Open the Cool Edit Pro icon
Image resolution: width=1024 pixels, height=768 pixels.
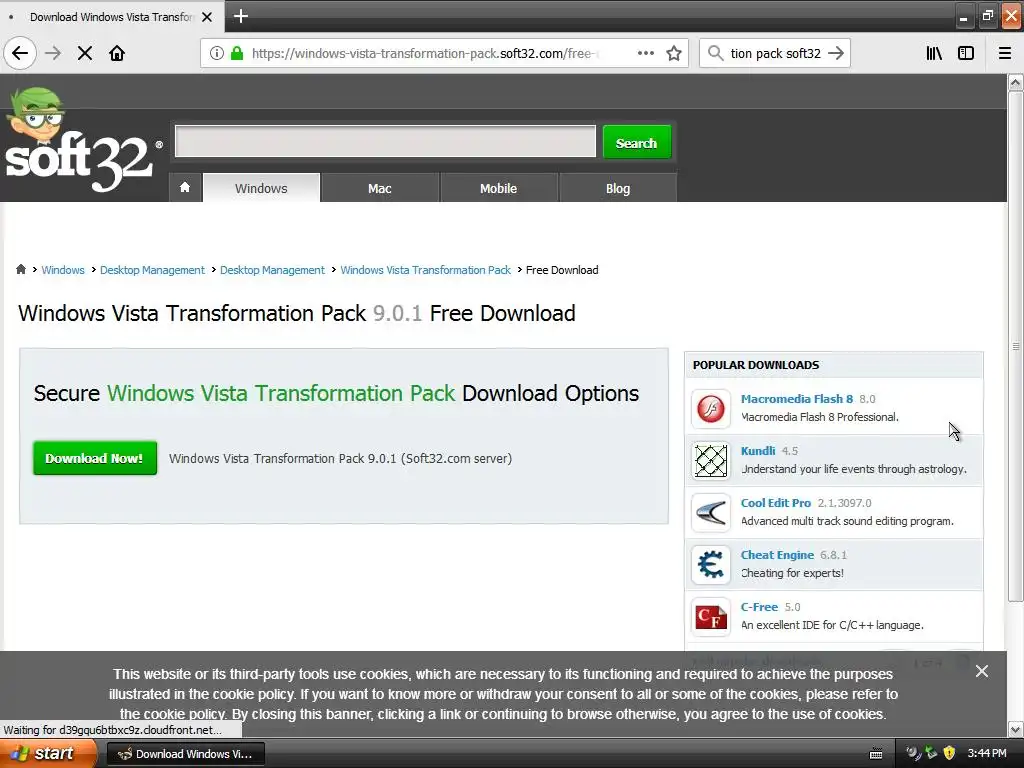click(x=711, y=513)
